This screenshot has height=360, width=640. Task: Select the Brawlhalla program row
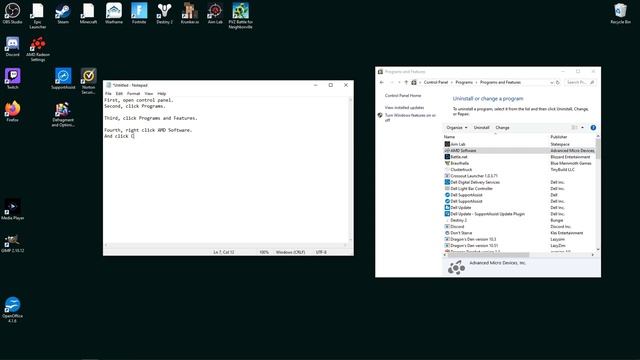519,163
